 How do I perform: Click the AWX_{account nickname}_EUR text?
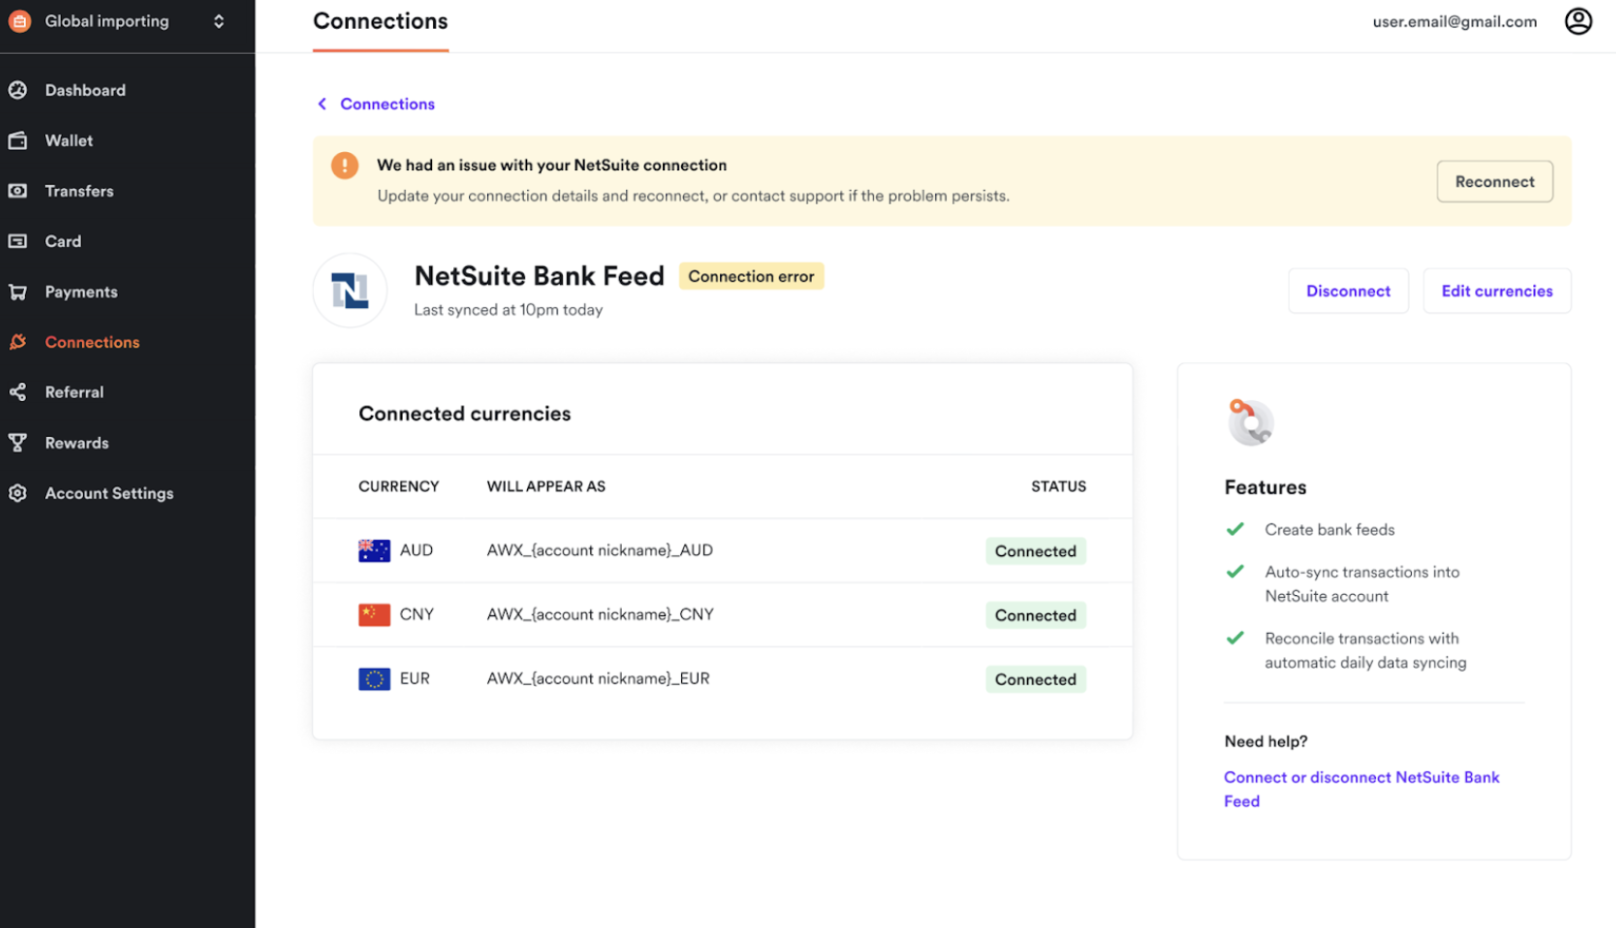[598, 678]
